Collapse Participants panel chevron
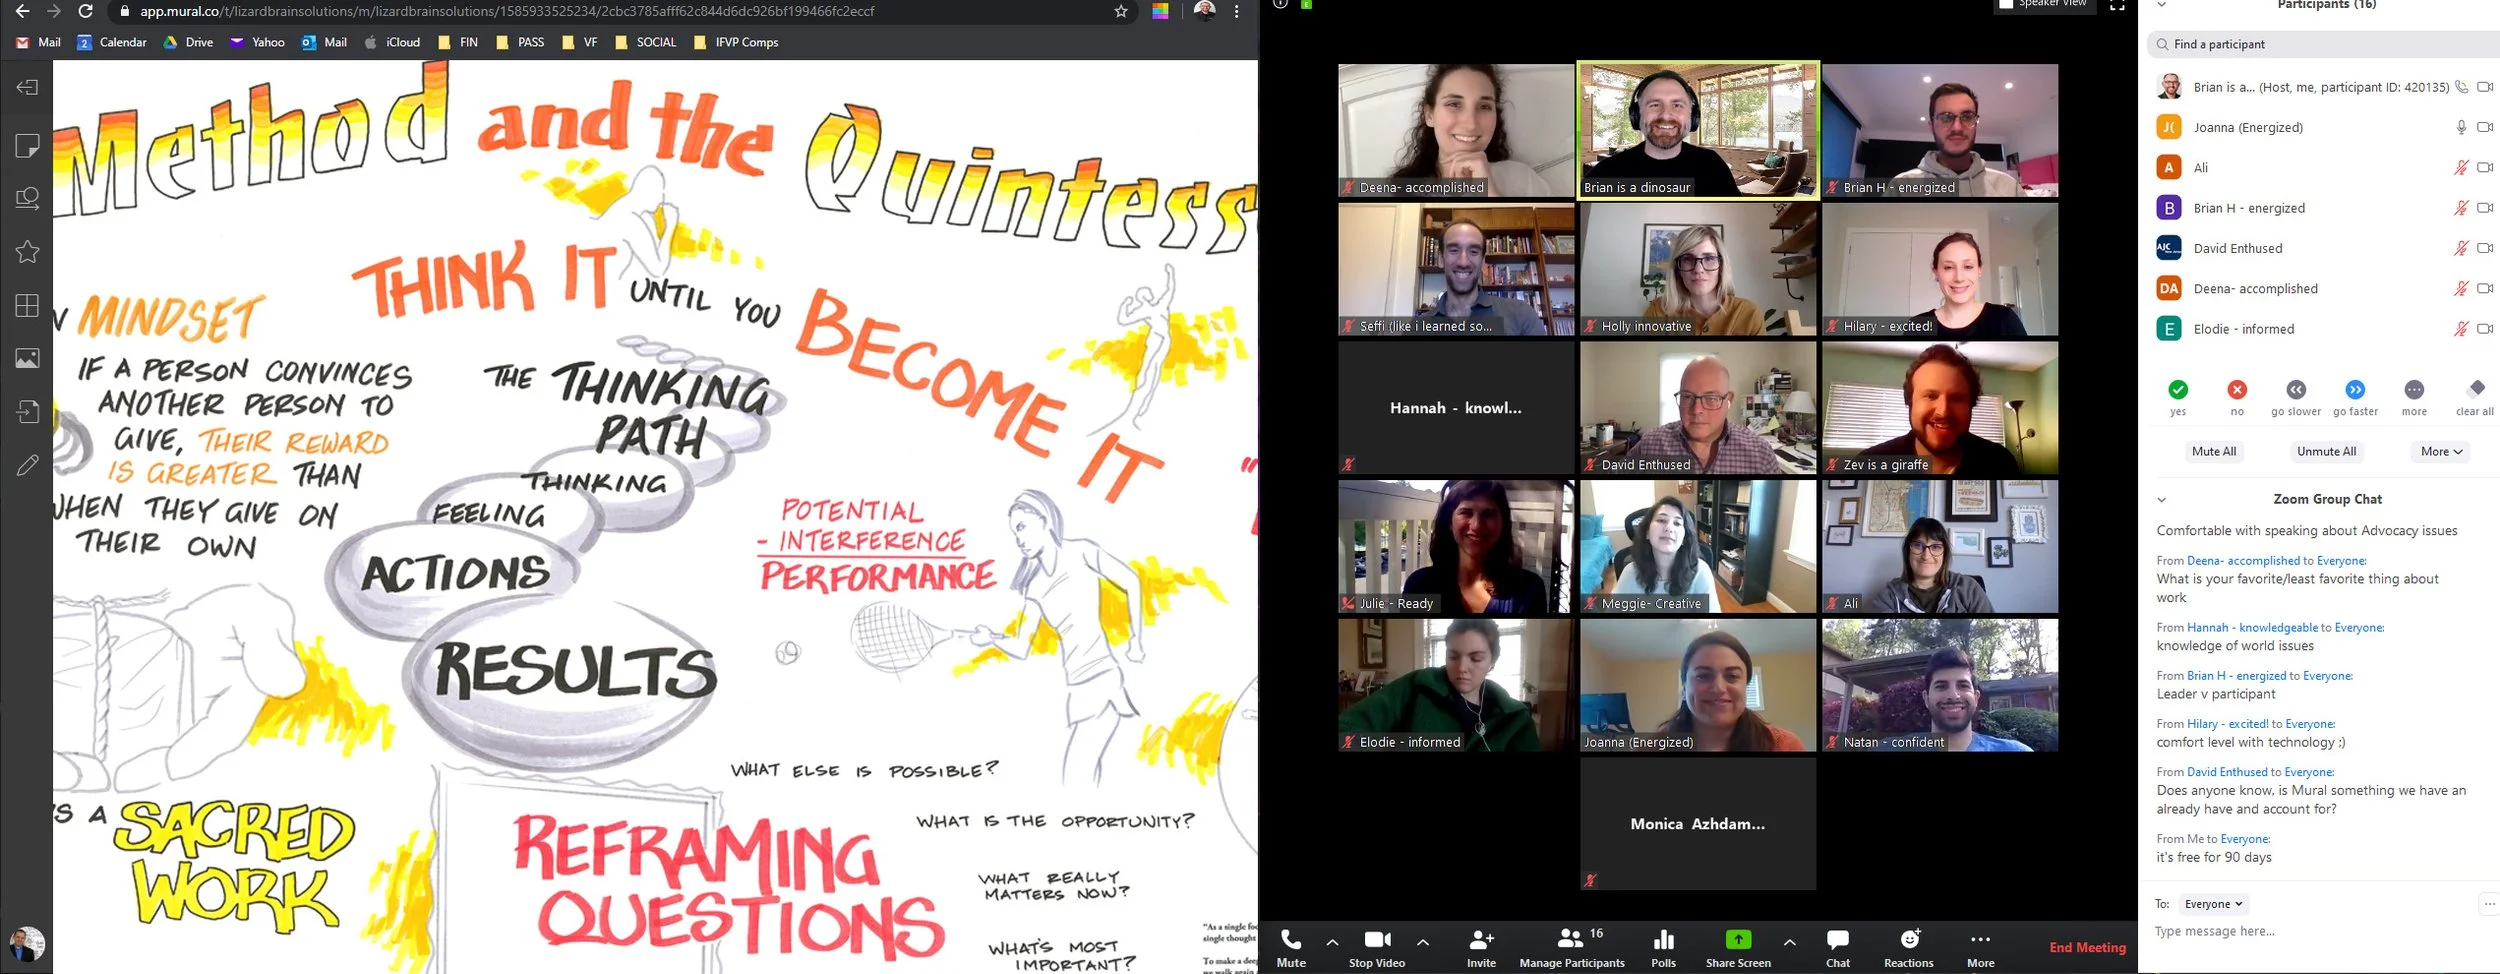The image size is (2500, 974). (2162, 4)
